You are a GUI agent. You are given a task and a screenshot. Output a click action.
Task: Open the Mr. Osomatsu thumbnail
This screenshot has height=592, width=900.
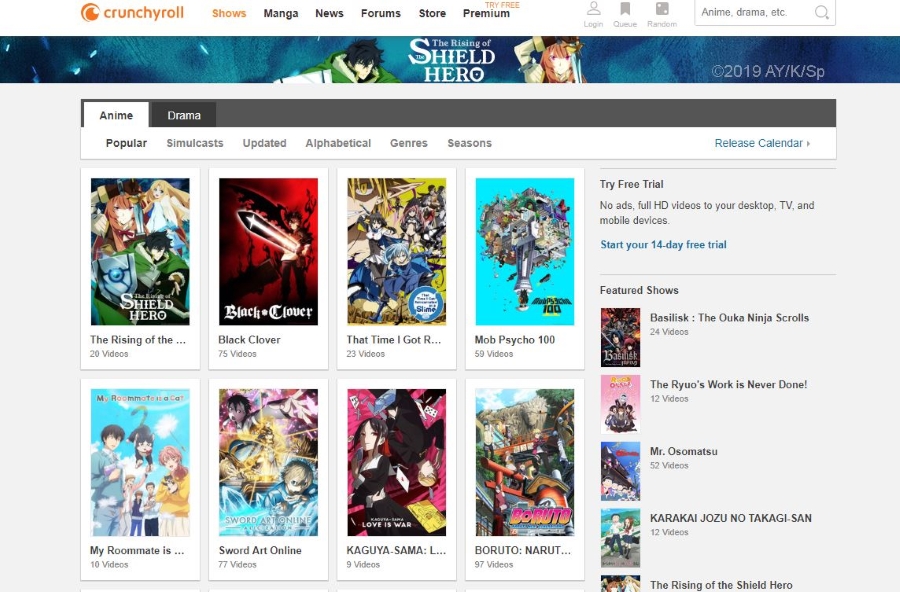click(620, 471)
